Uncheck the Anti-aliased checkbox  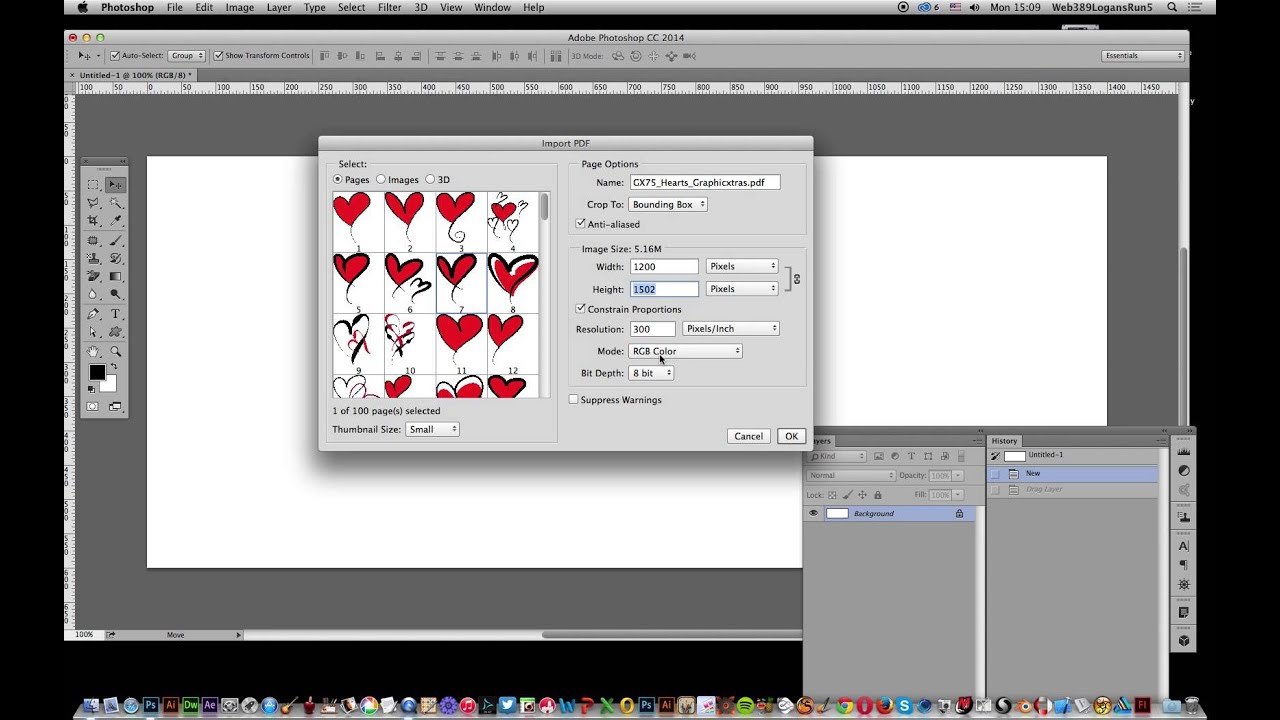point(581,224)
